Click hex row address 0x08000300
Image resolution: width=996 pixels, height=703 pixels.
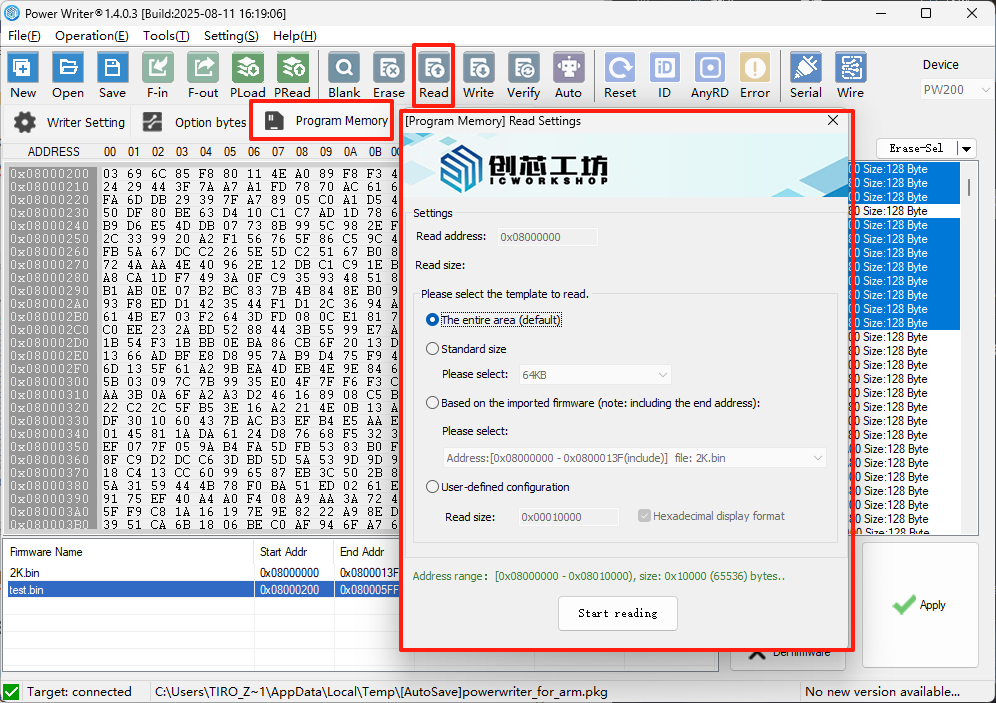[50, 382]
